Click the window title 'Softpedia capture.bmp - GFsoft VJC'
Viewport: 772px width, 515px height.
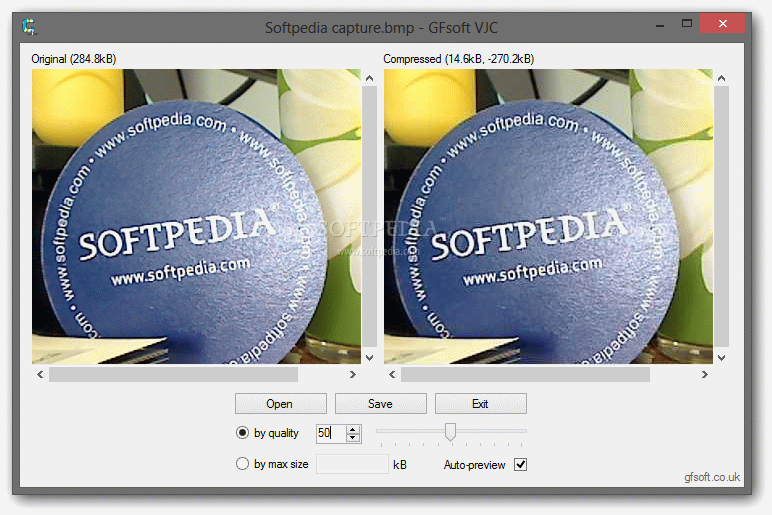click(382, 28)
